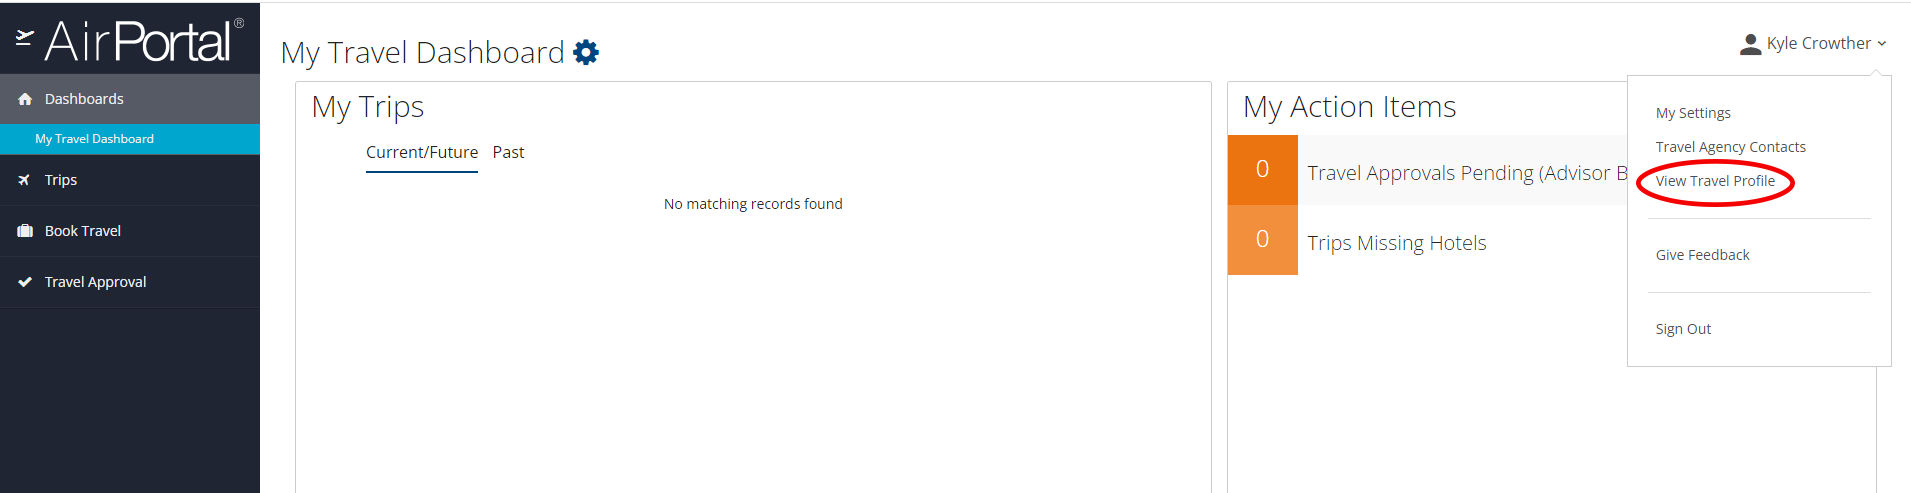This screenshot has height=493, width=1911.
Task: Click the checkmark icon beside Travel Approval
Action: point(25,282)
